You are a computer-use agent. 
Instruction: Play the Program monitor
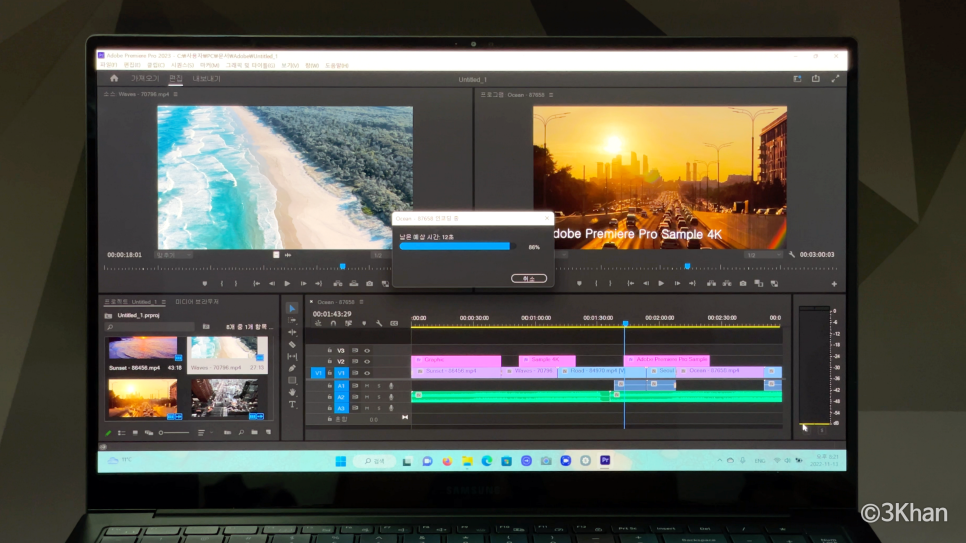tap(661, 284)
